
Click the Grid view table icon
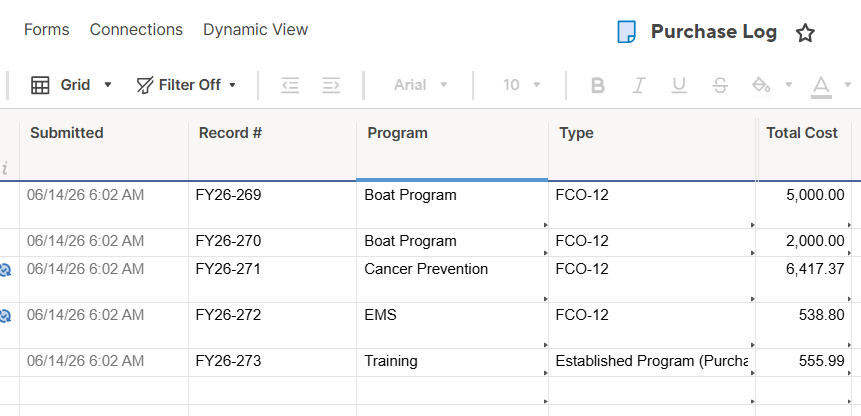click(40, 85)
